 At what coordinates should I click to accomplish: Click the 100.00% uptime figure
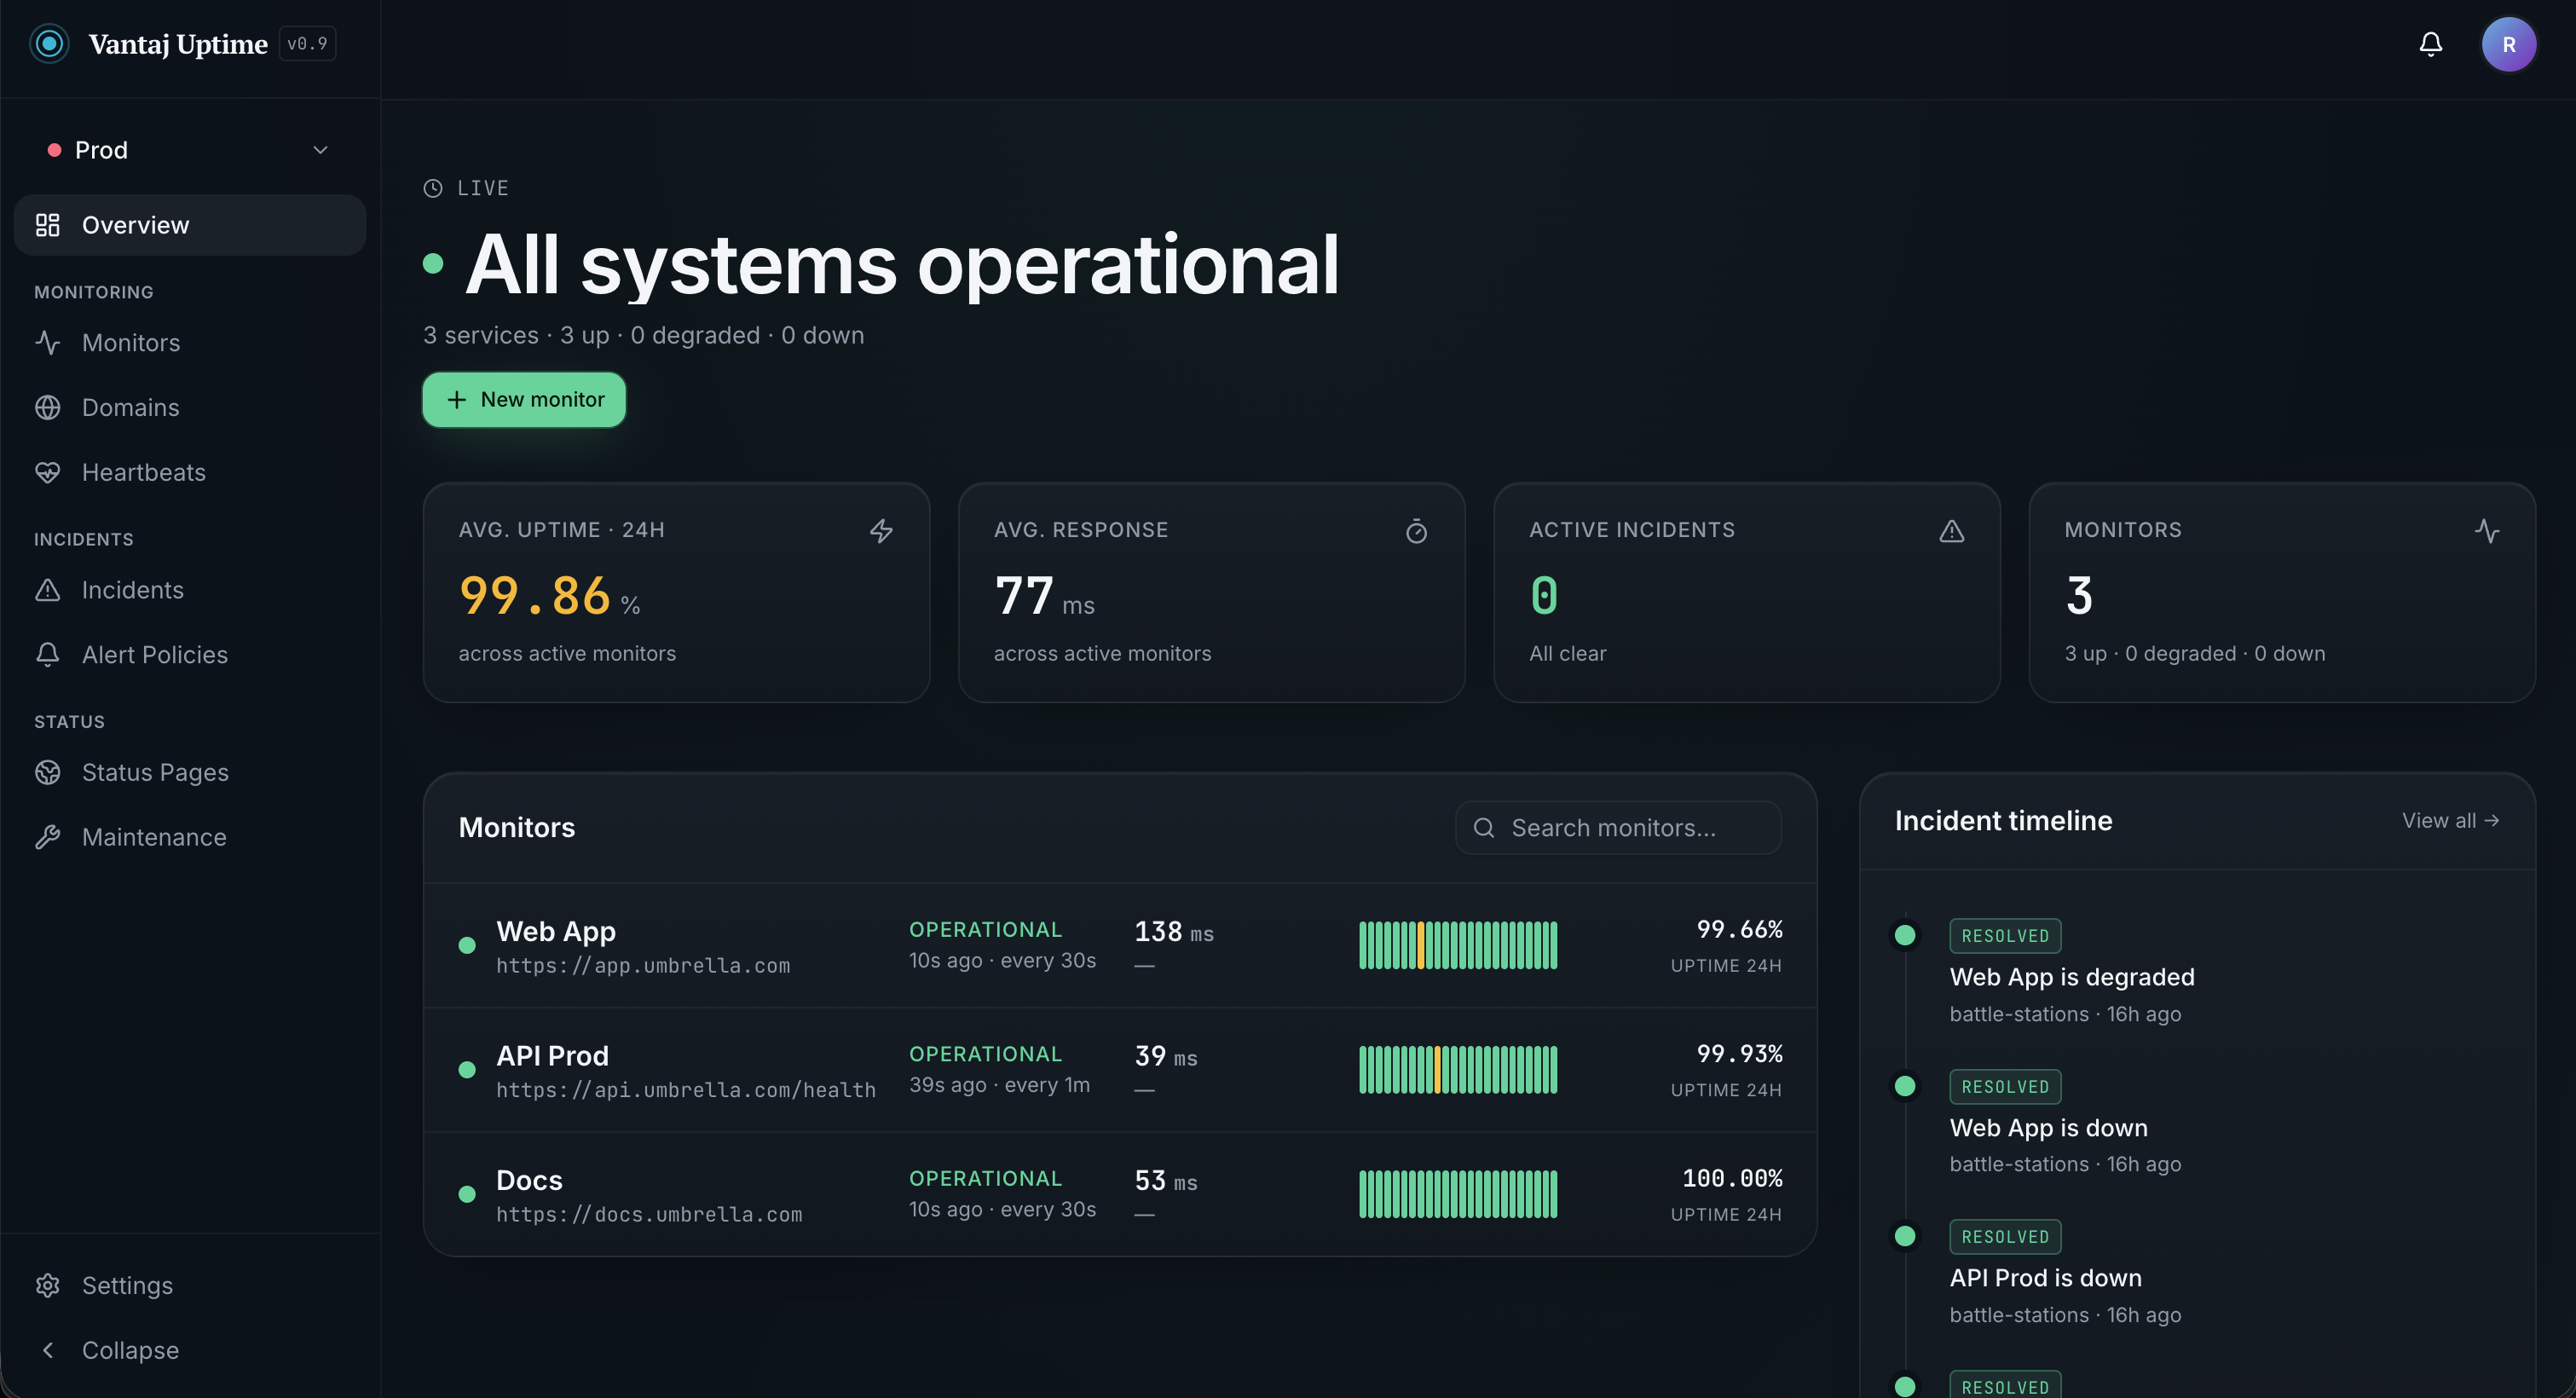pyautogui.click(x=1732, y=1179)
